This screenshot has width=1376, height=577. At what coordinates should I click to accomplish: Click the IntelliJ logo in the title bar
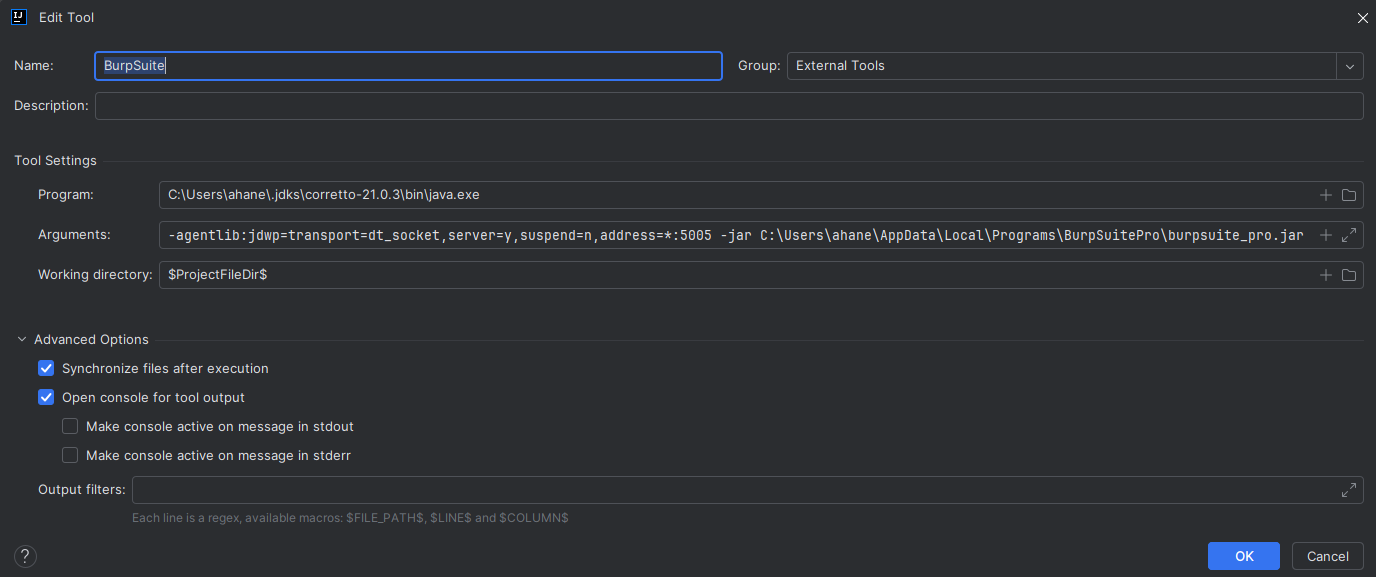(18, 17)
